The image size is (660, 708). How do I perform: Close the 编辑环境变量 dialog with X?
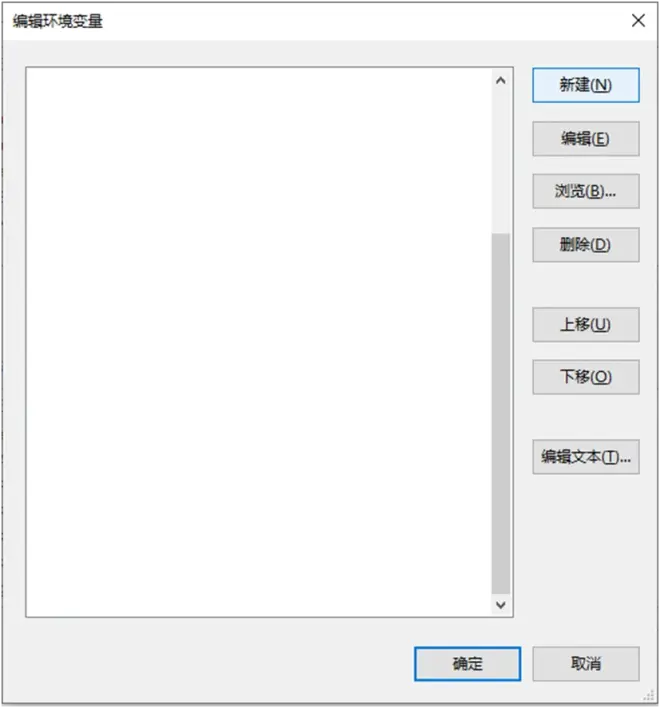pyautogui.click(x=638, y=20)
